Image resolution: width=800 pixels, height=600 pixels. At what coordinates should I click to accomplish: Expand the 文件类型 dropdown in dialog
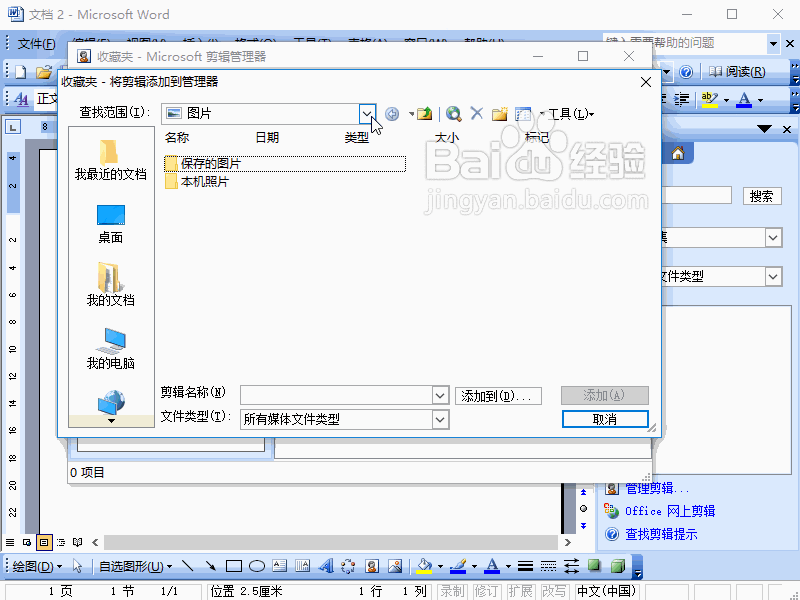click(x=440, y=420)
